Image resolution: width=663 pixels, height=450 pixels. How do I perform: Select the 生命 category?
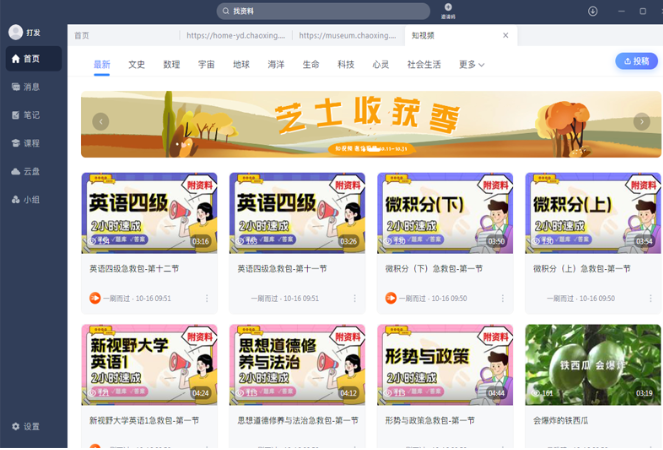(311, 65)
